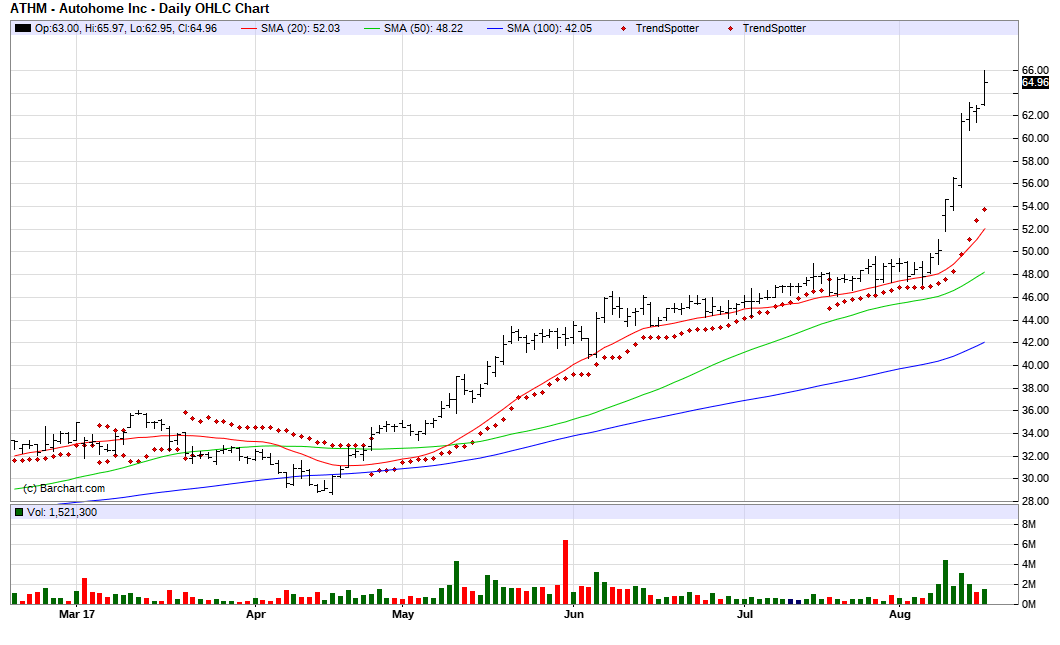This screenshot has width=1060, height=645.
Task: Click the 62.00 price axis label
Action: click(1035, 116)
